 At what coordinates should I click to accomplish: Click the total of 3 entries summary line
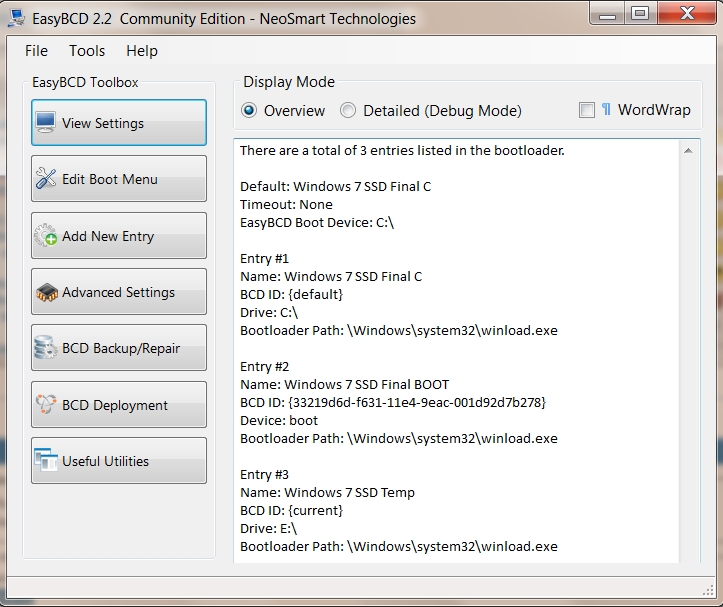[x=402, y=150]
